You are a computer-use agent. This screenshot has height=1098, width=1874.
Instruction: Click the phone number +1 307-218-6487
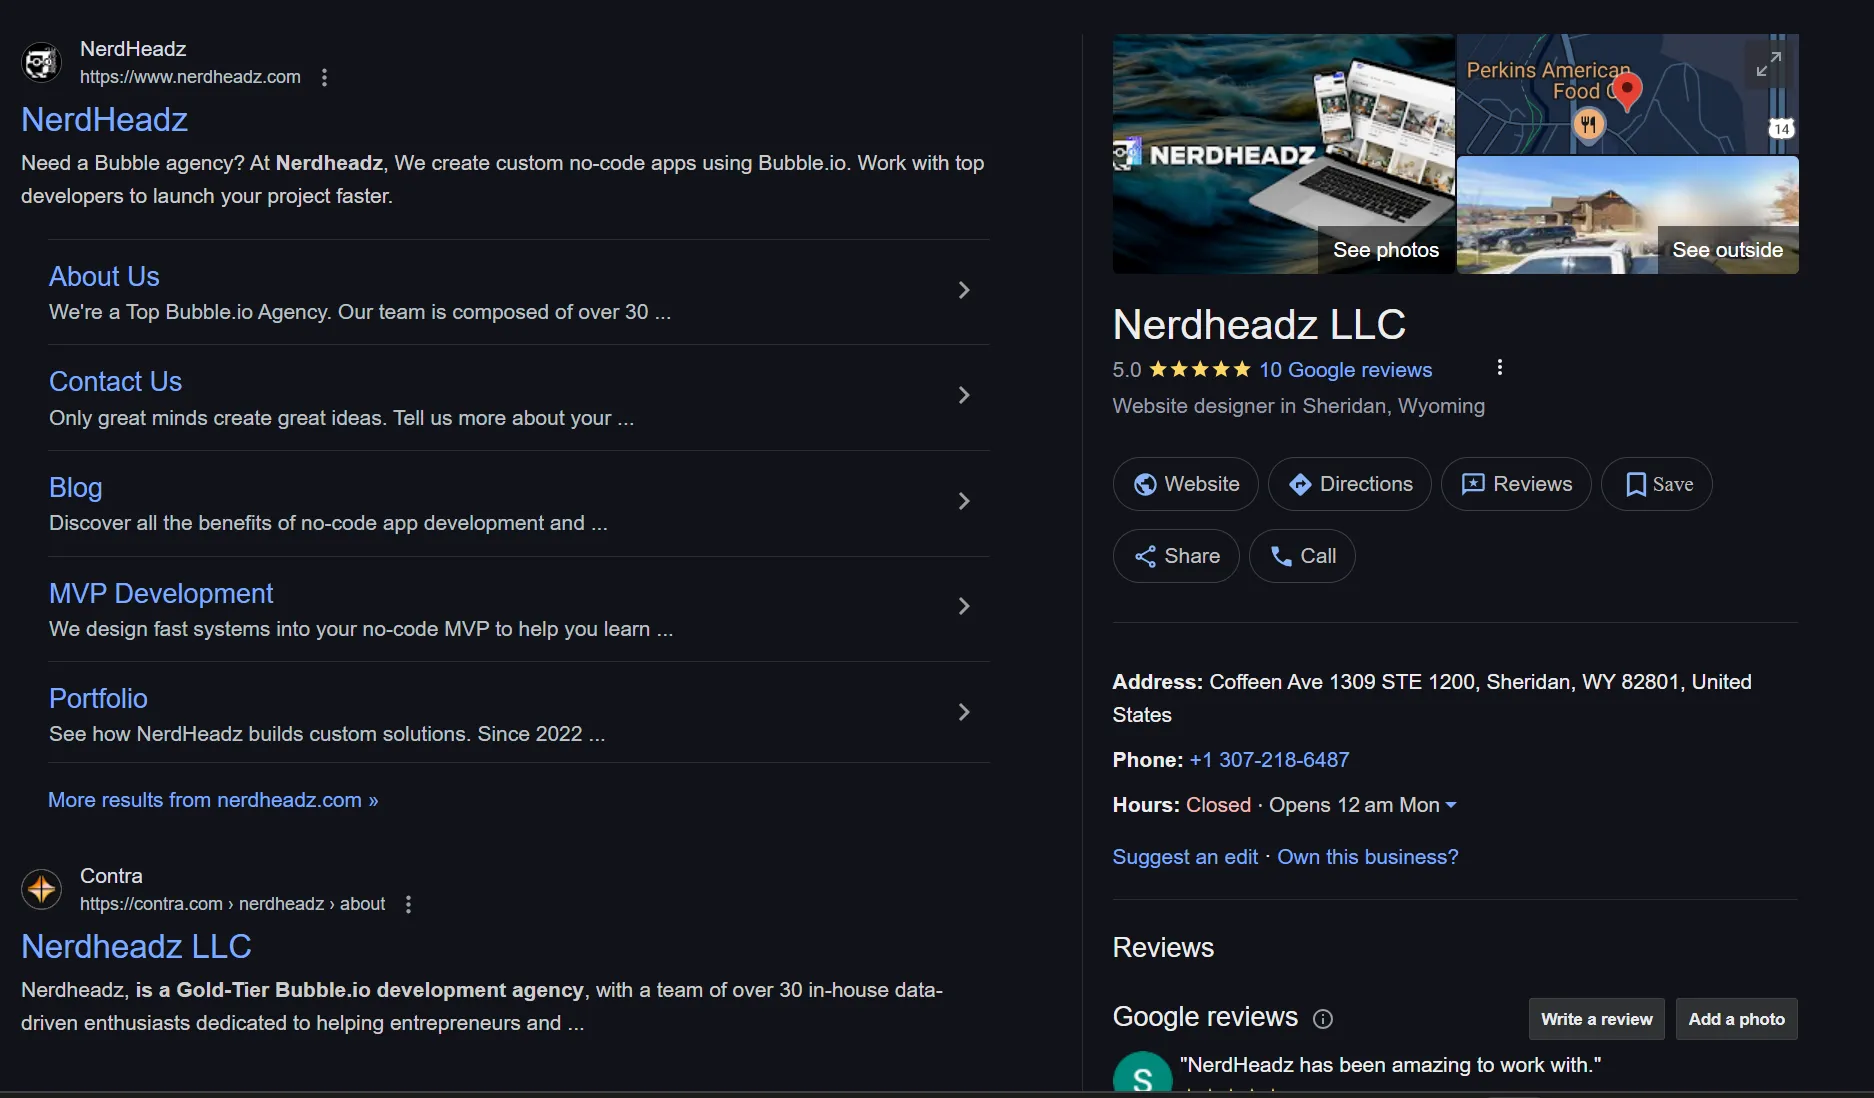1269,760
